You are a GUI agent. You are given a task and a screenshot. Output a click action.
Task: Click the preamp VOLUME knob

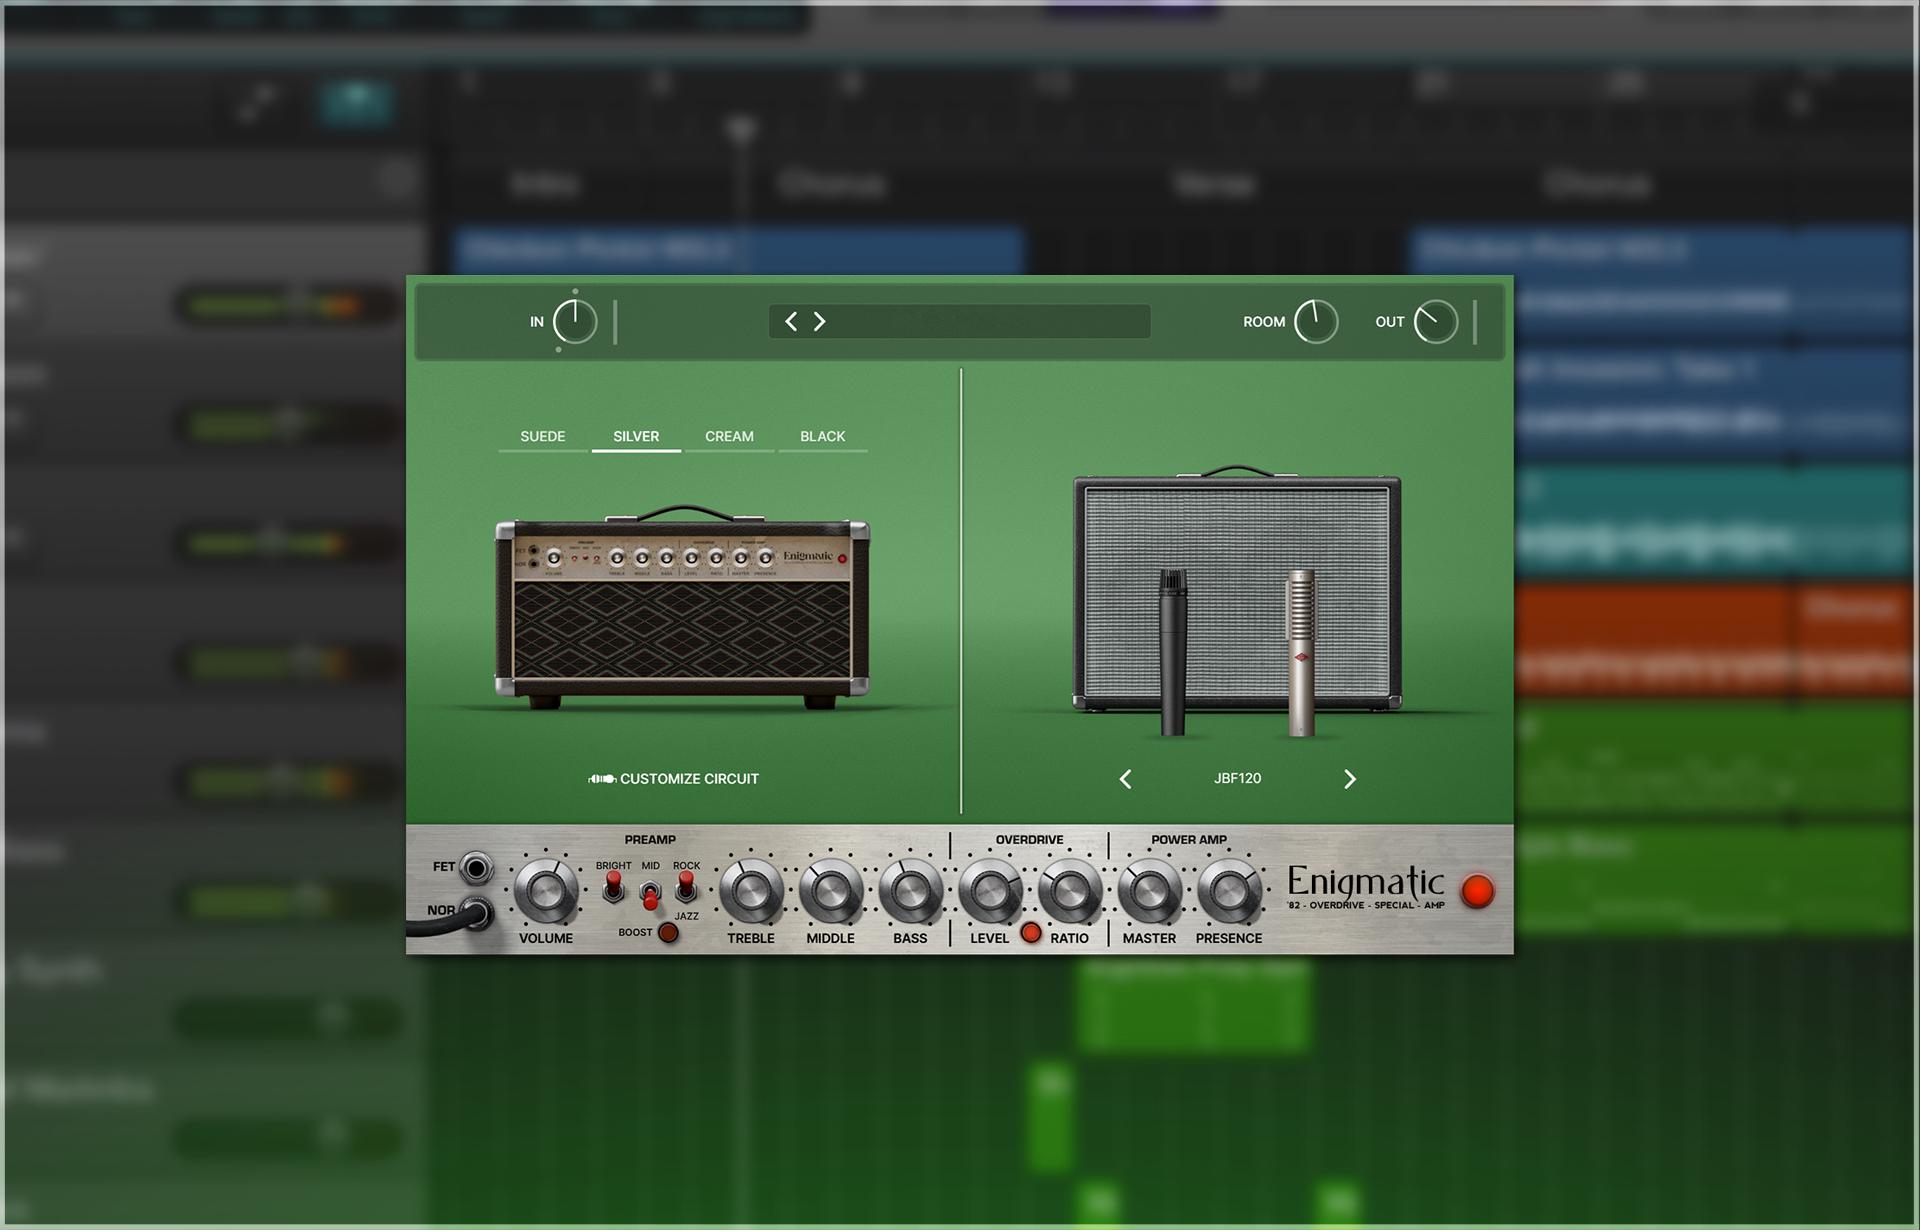coord(546,891)
